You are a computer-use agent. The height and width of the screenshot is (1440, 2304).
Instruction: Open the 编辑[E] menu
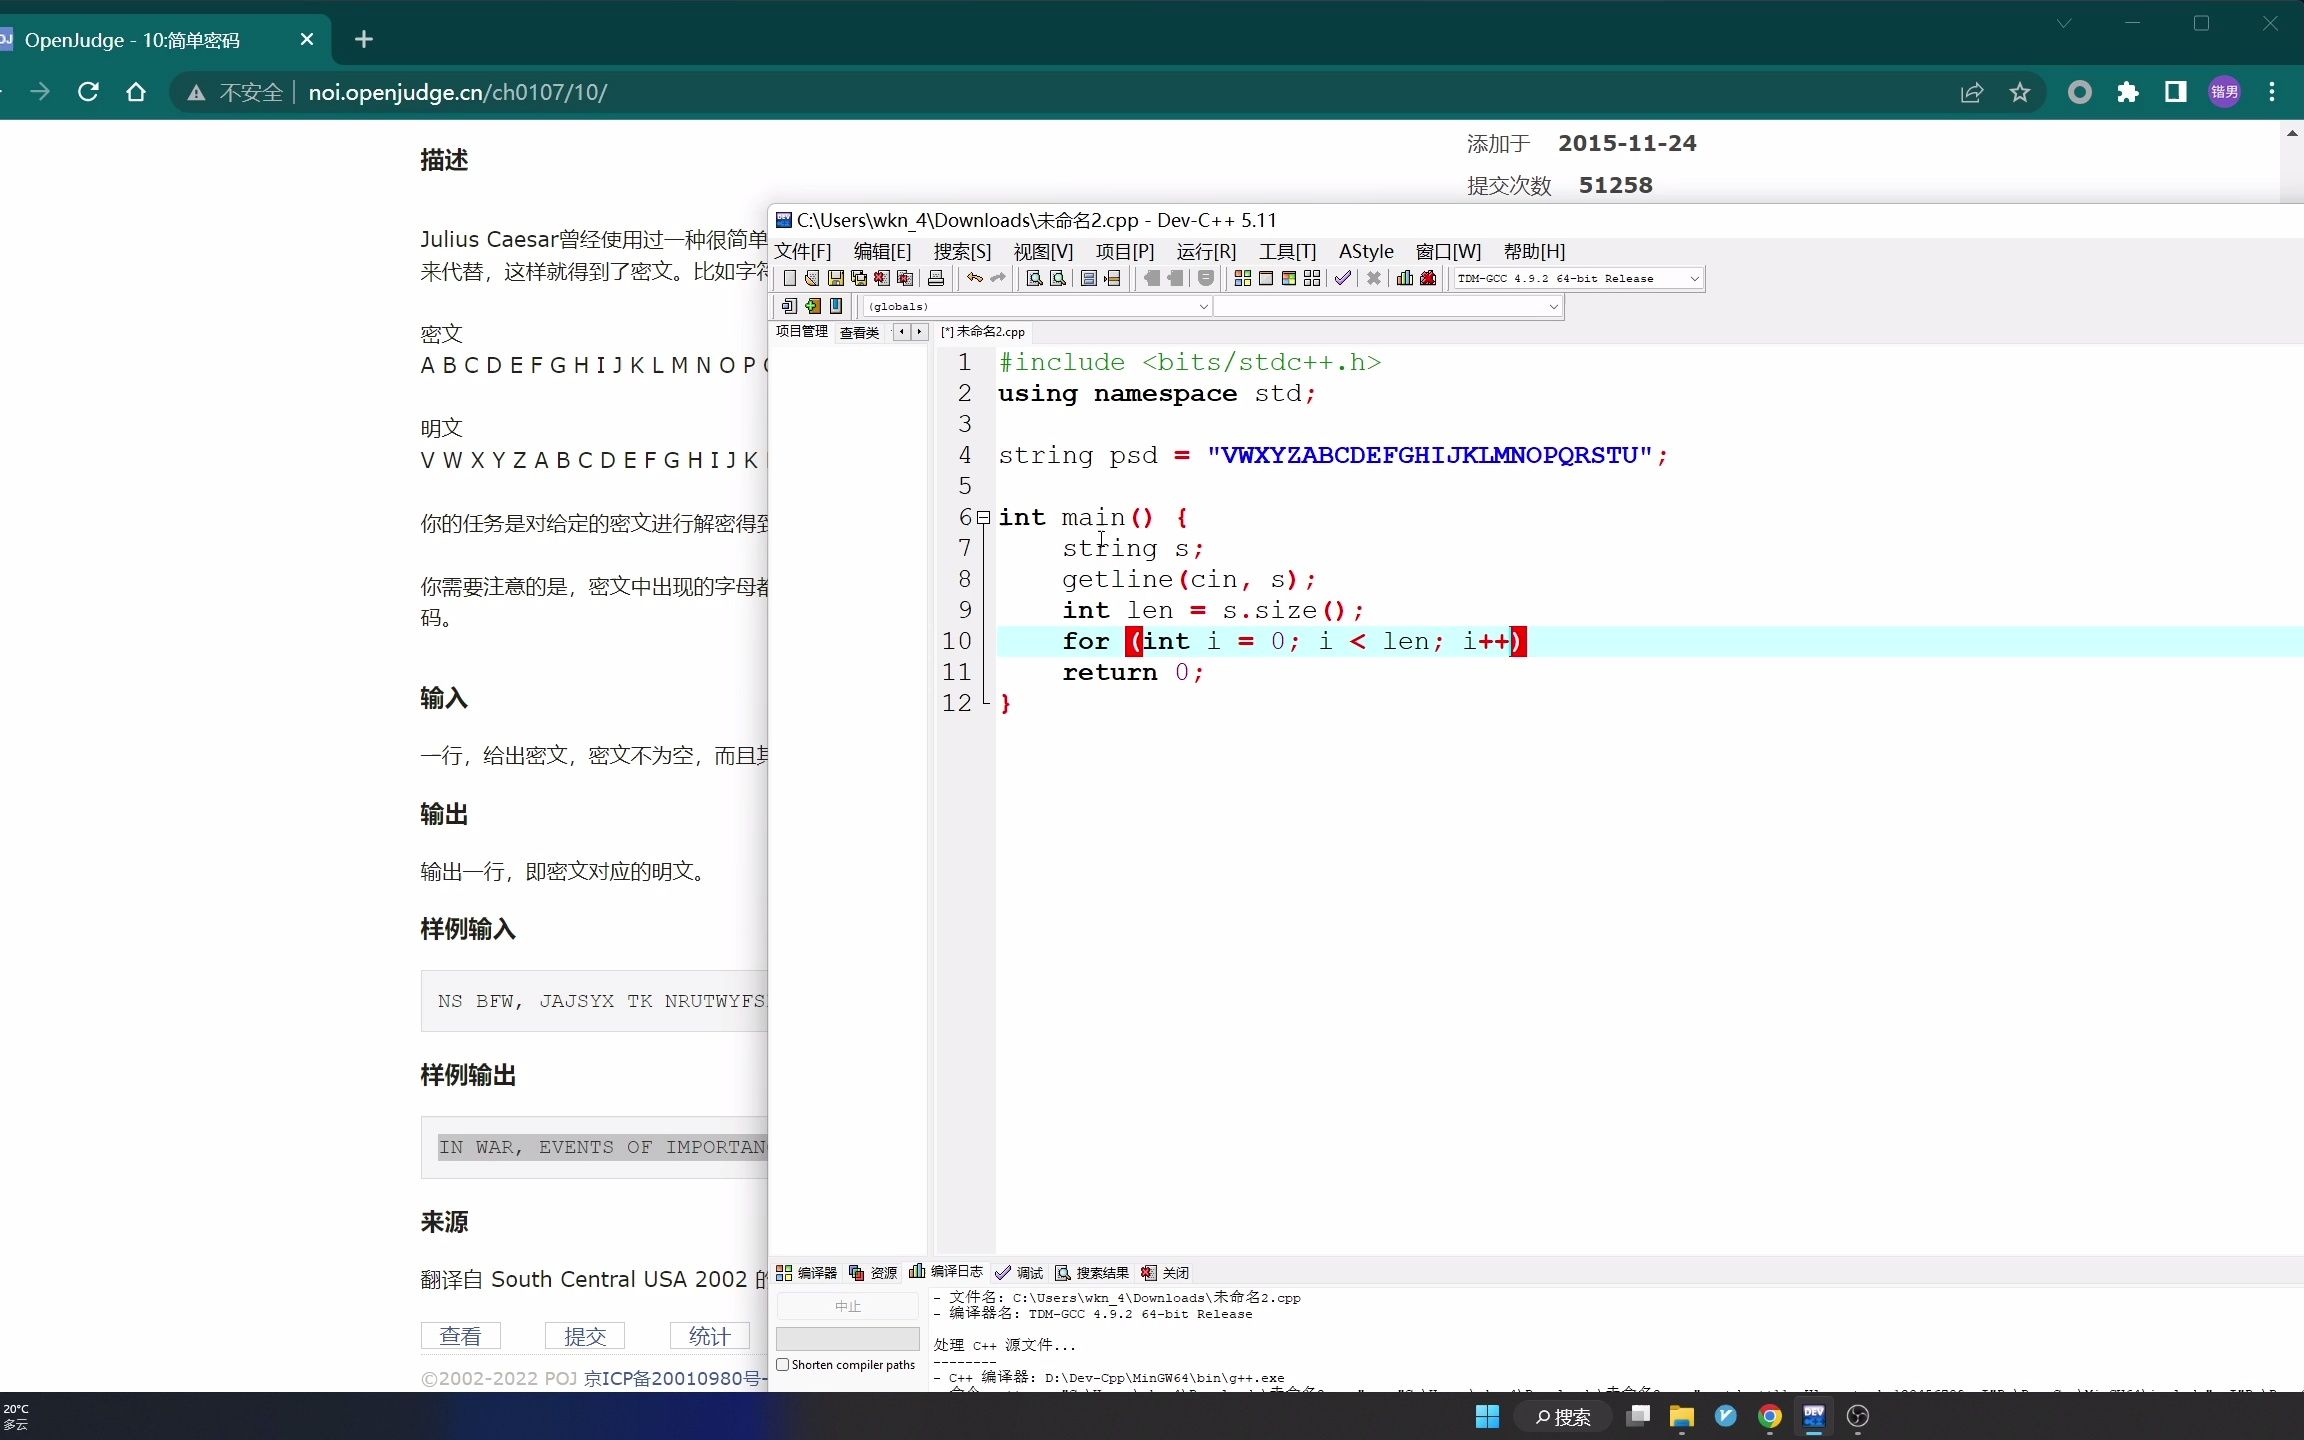[882, 251]
